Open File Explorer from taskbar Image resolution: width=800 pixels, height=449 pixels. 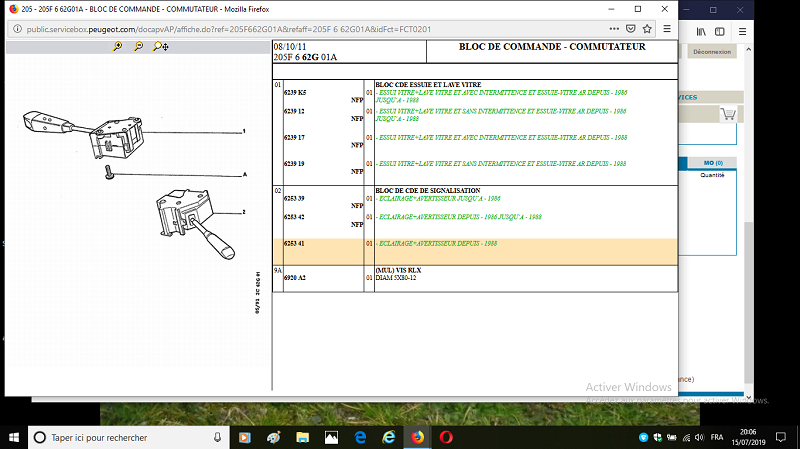click(303, 437)
